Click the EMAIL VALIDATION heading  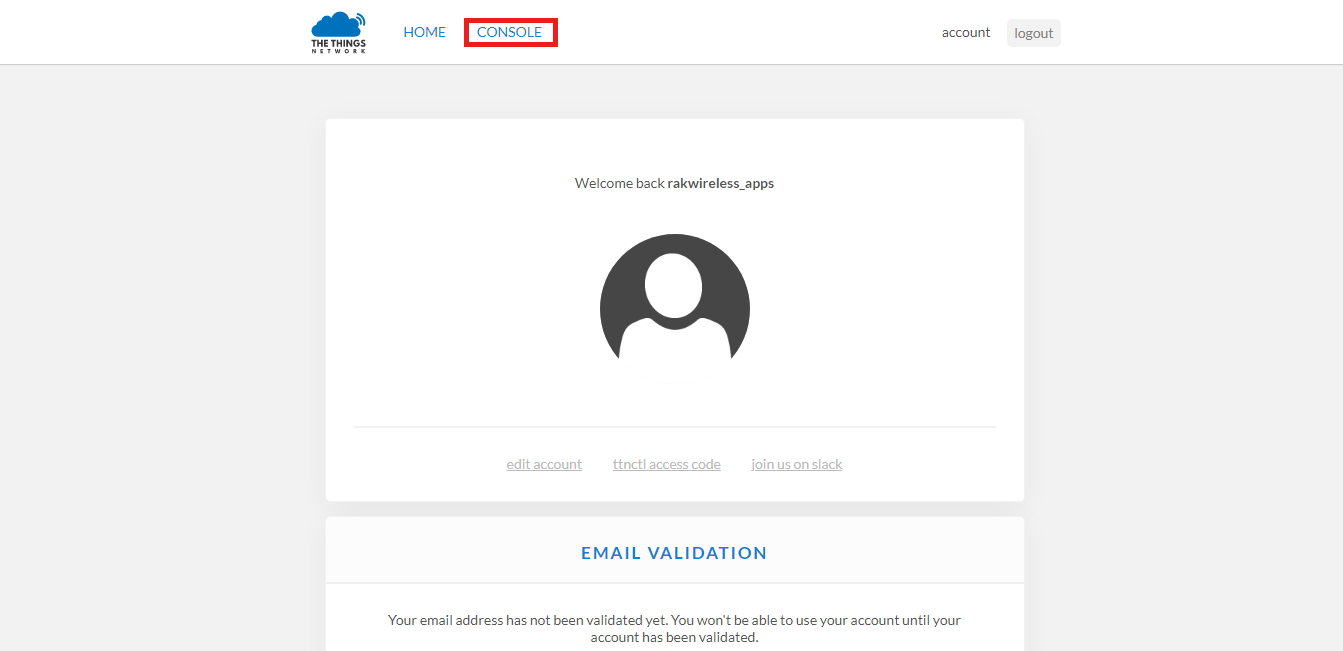674,553
